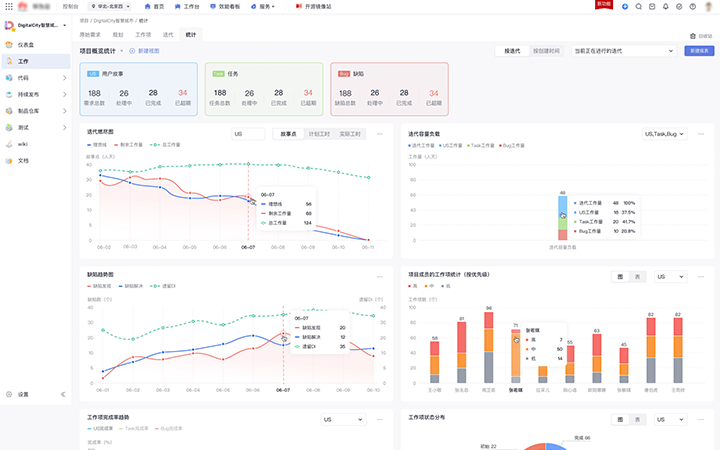
Task: Toggle 总工作量 legend in burndown chart
Action: coord(165,145)
